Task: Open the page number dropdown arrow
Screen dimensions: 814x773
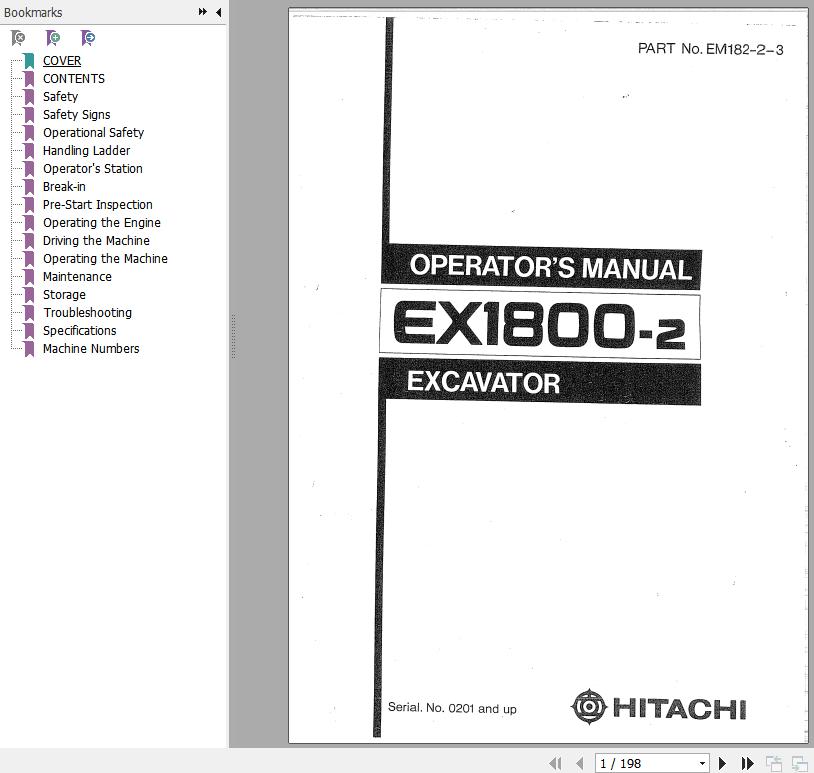Action: coord(702,763)
